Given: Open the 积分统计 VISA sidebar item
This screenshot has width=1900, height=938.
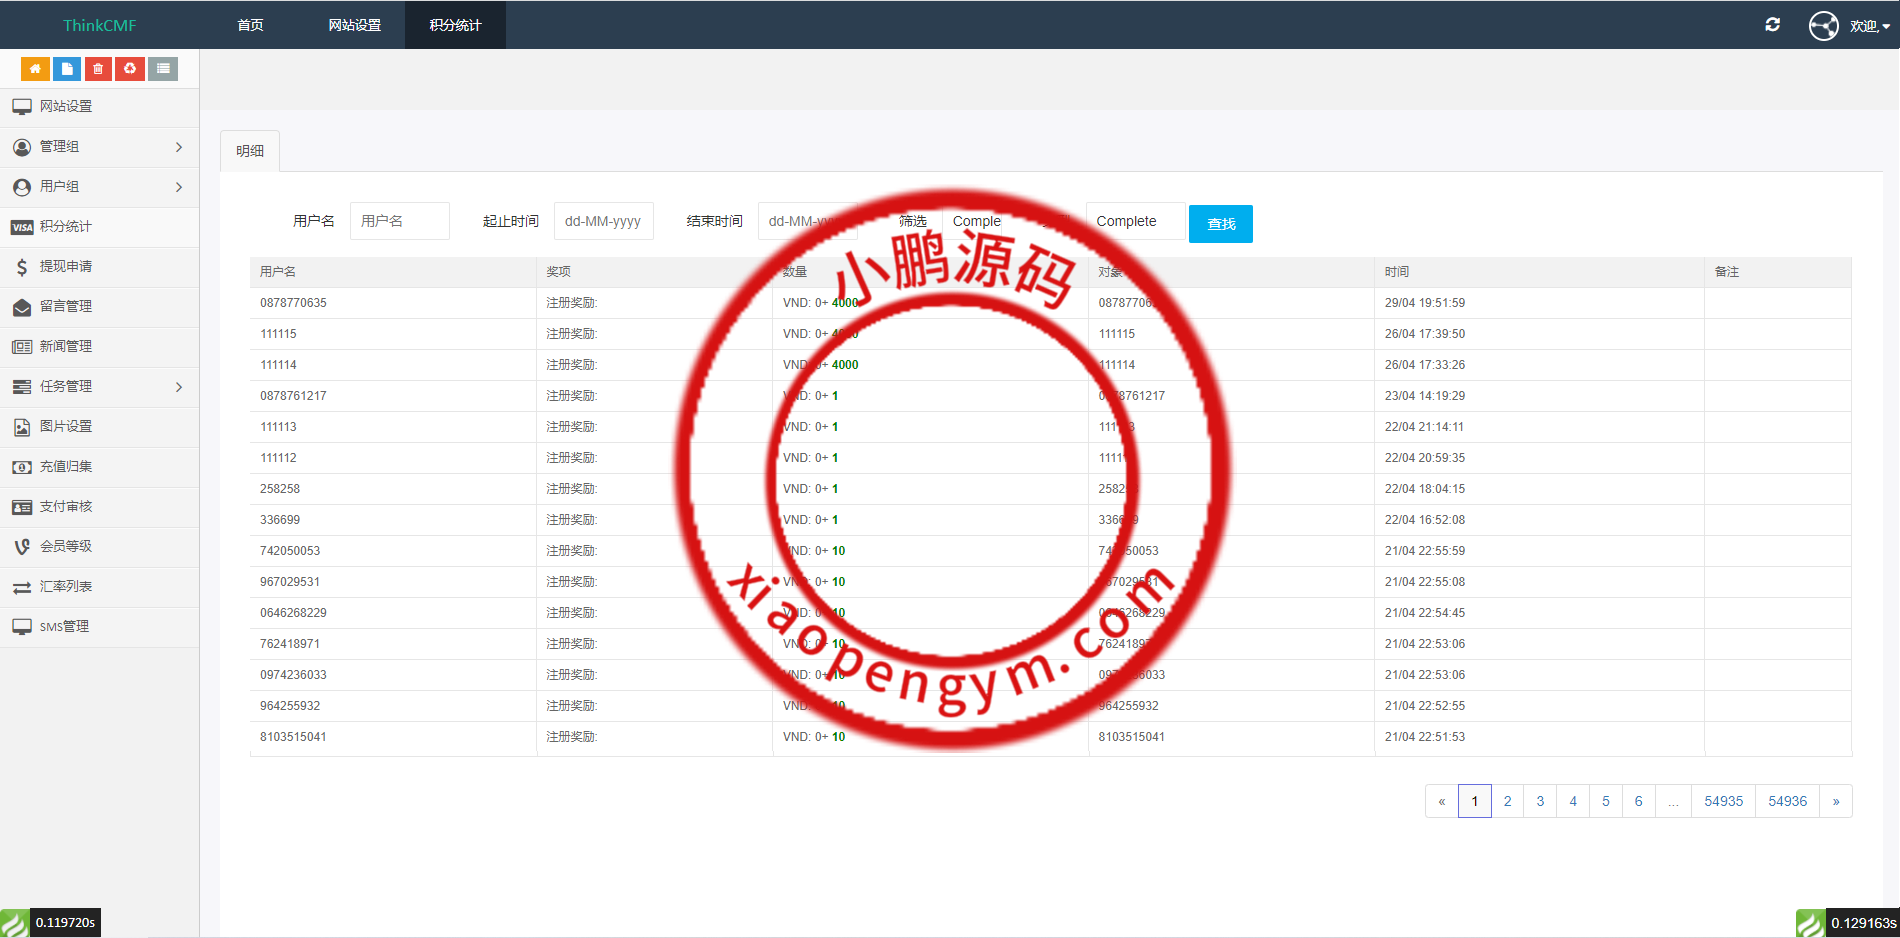Looking at the screenshot, I should click(64, 227).
